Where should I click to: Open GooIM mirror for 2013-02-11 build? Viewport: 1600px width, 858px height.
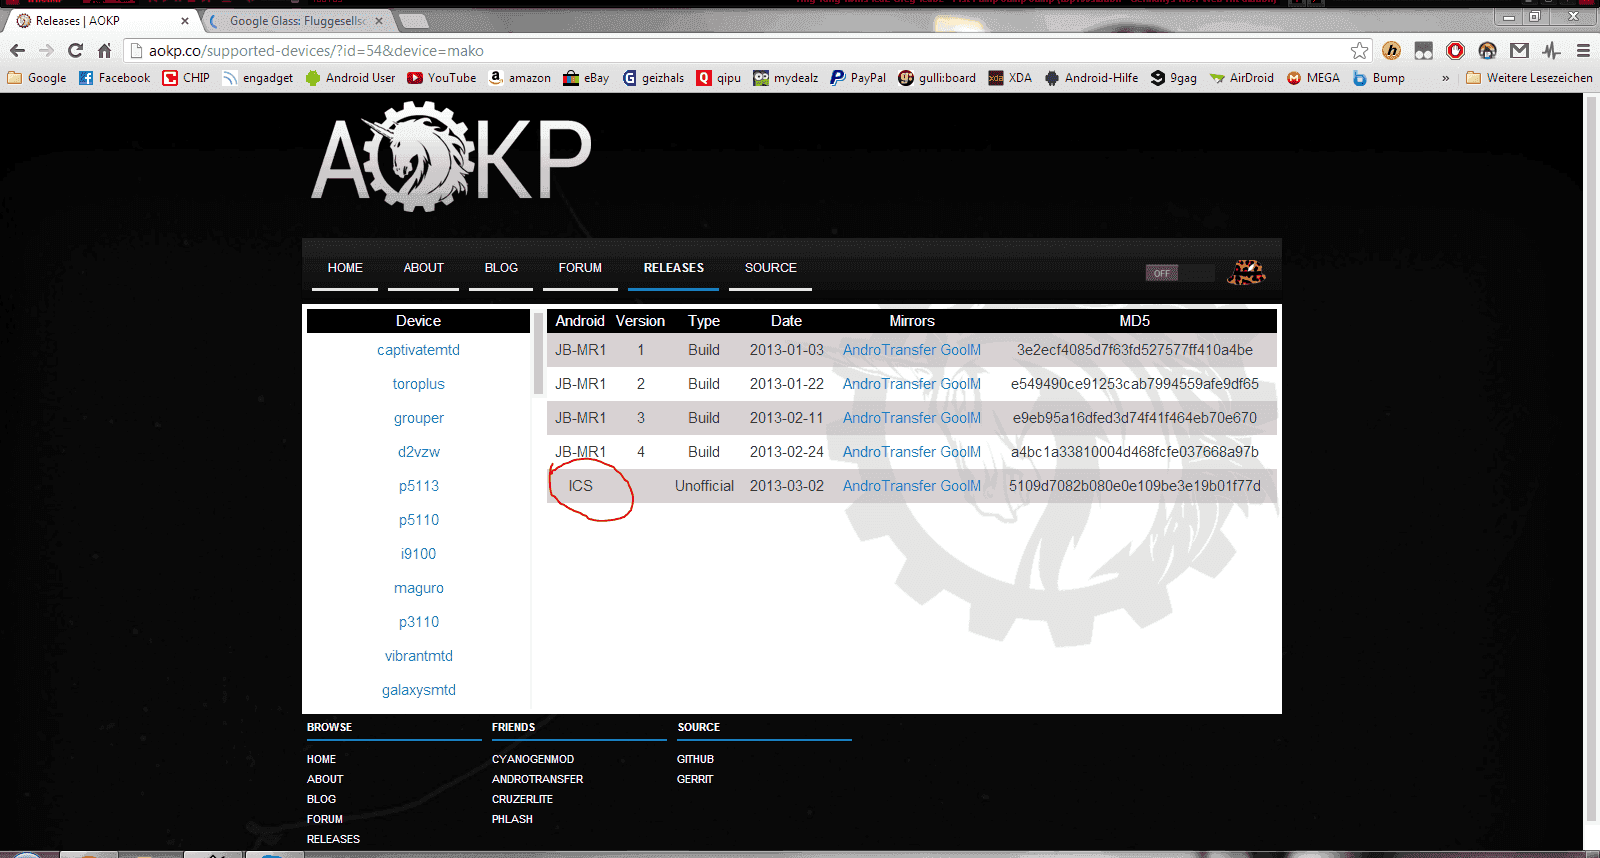tap(961, 418)
